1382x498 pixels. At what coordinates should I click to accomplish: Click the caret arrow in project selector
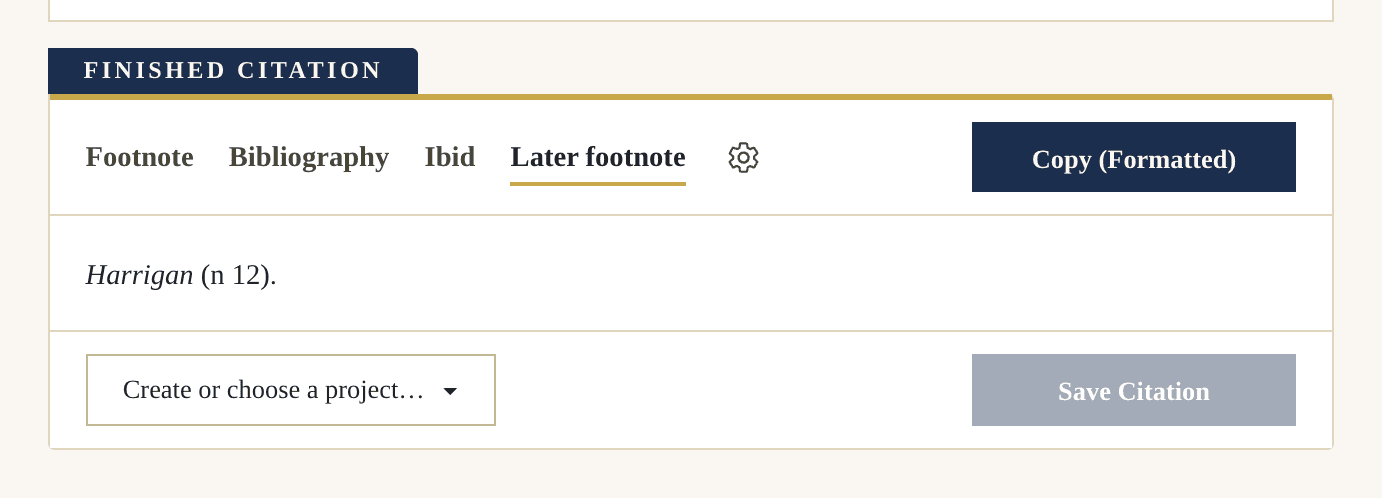point(450,391)
